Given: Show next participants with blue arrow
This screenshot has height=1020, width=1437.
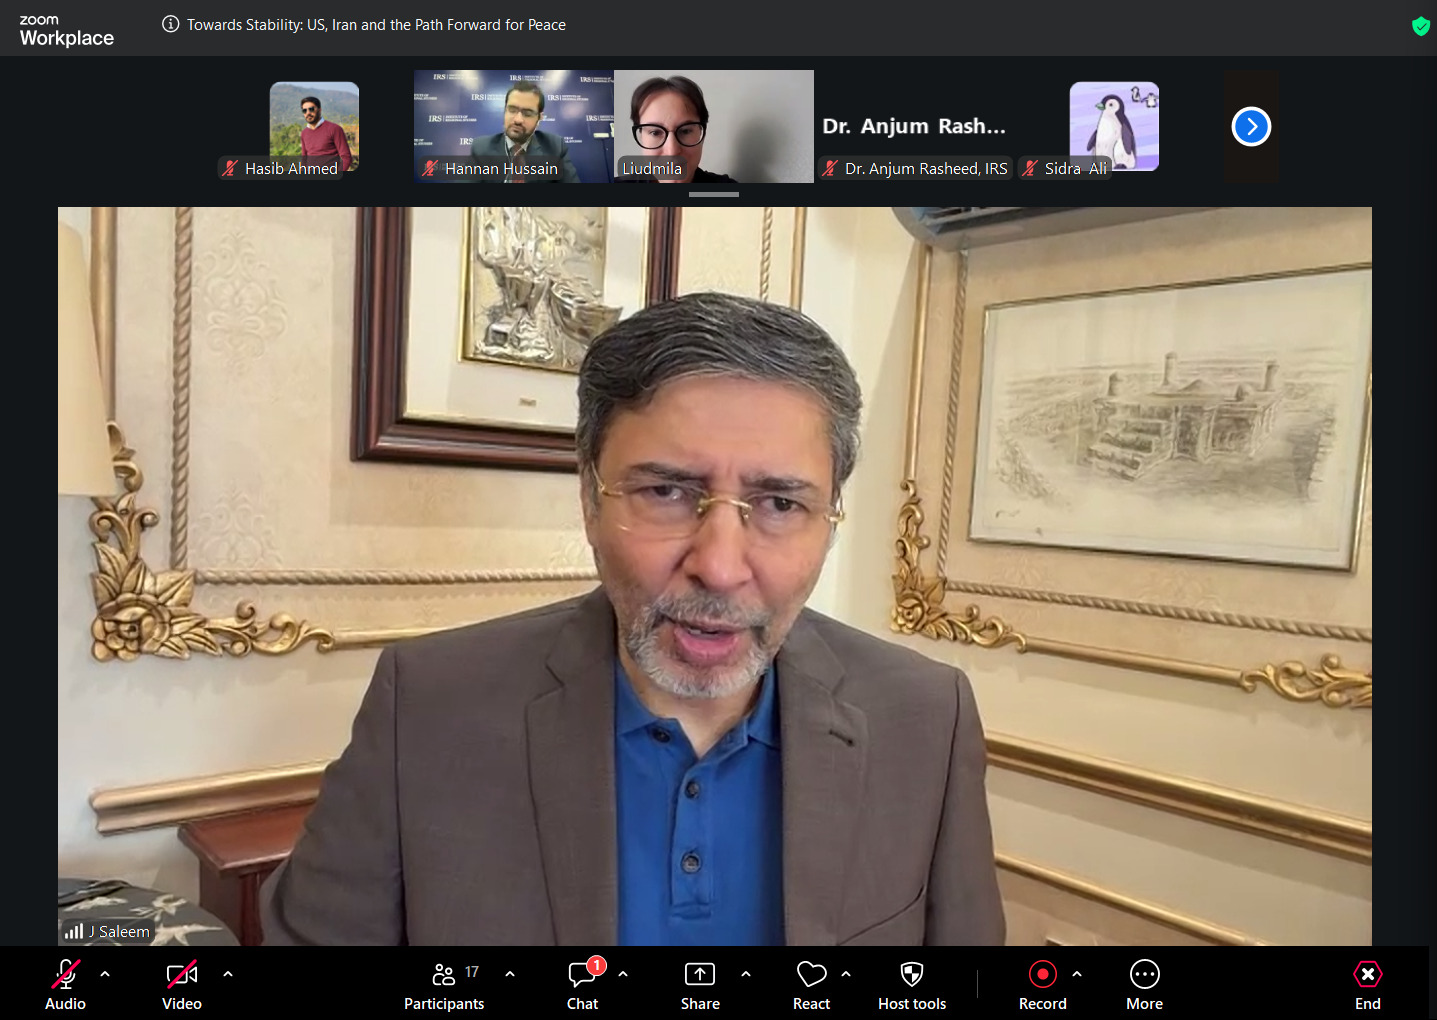Looking at the screenshot, I should click(1252, 127).
